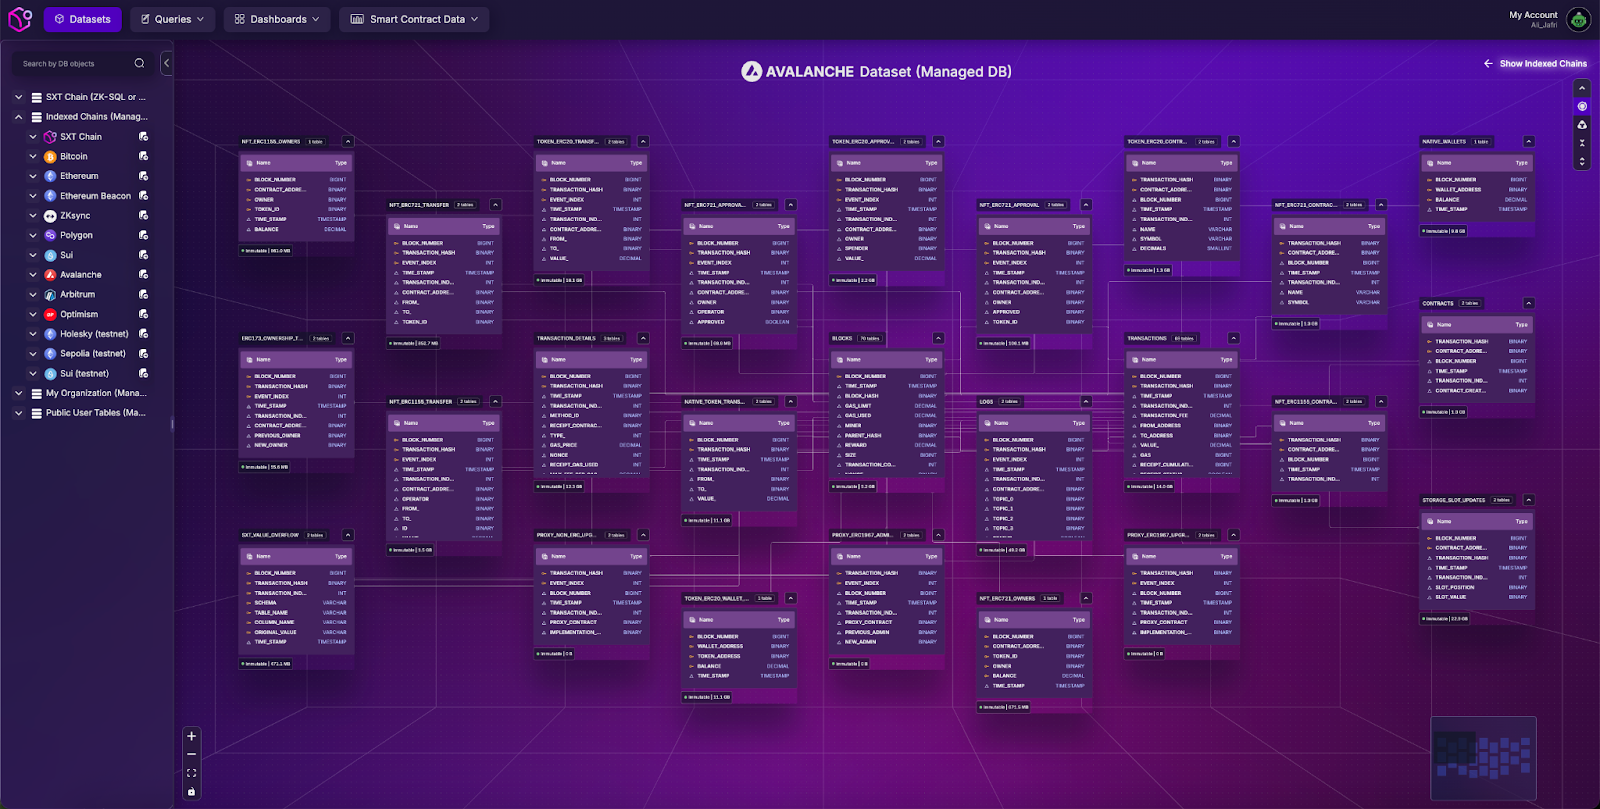Open the Dashboards dropdown menu
The height and width of the screenshot is (809, 1600).
(278, 19)
